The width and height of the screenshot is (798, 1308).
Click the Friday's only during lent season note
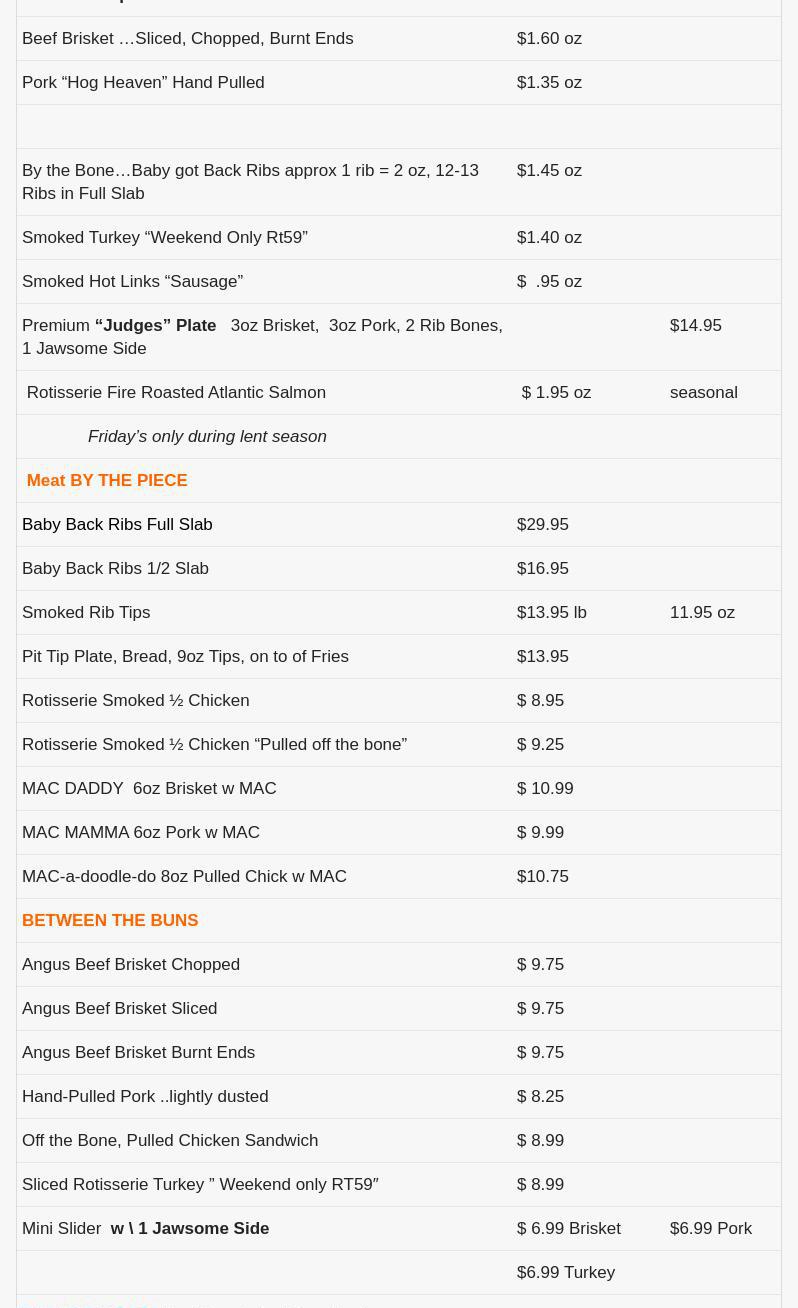click(x=207, y=436)
